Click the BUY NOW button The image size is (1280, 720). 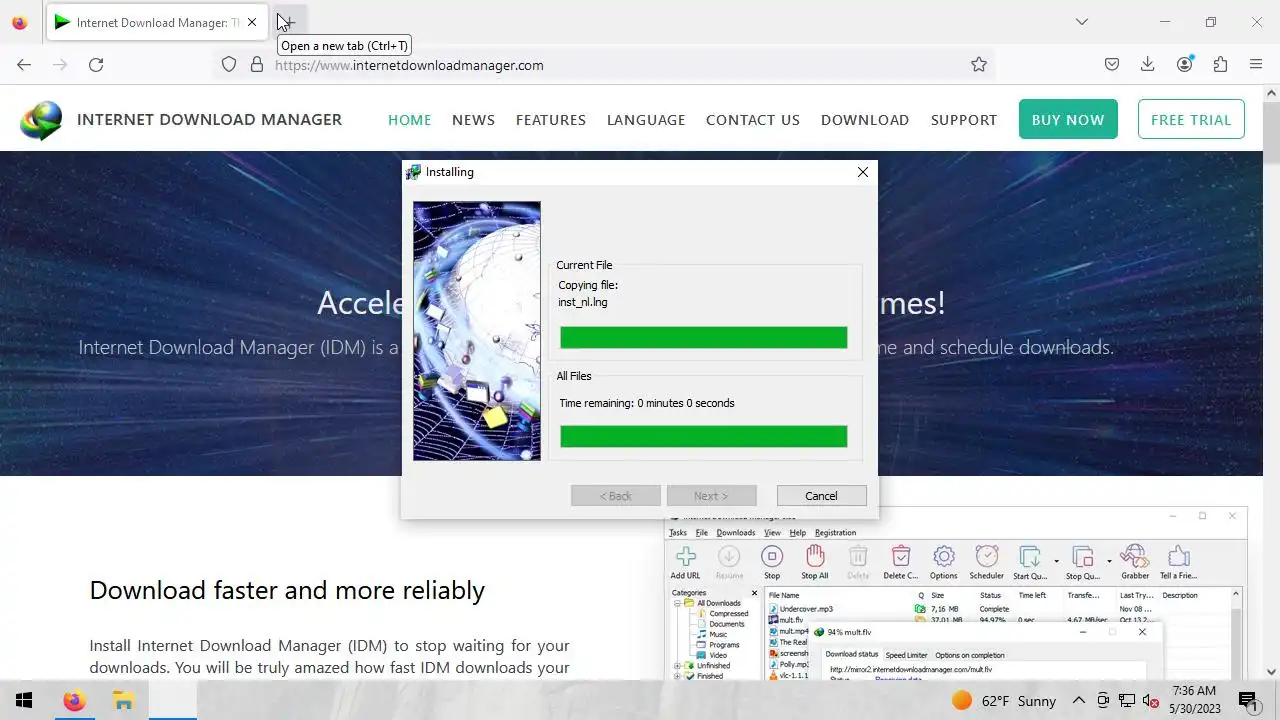point(1068,119)
